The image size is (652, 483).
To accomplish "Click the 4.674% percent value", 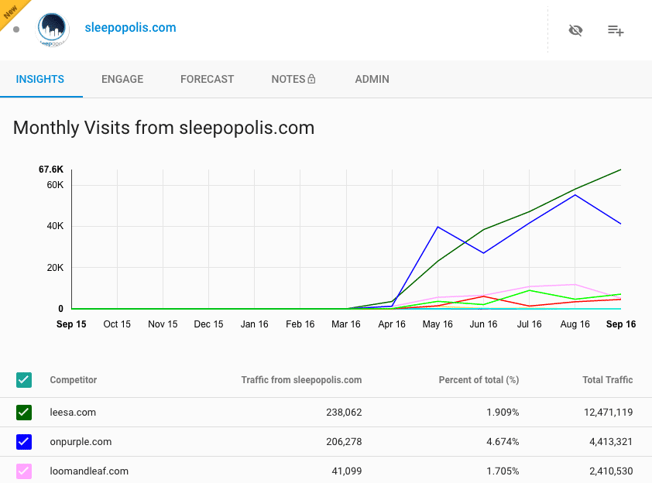I will [x=503, y=442].
